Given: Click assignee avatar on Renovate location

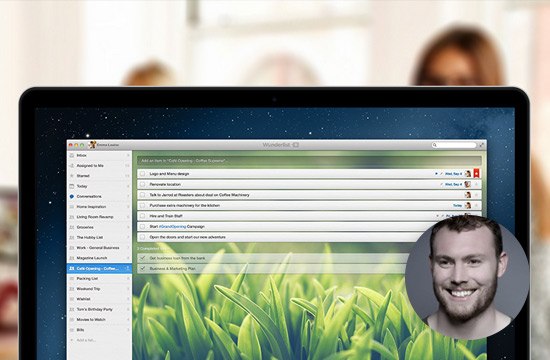Looking at the screenshot, I should (x=468, y=184).
